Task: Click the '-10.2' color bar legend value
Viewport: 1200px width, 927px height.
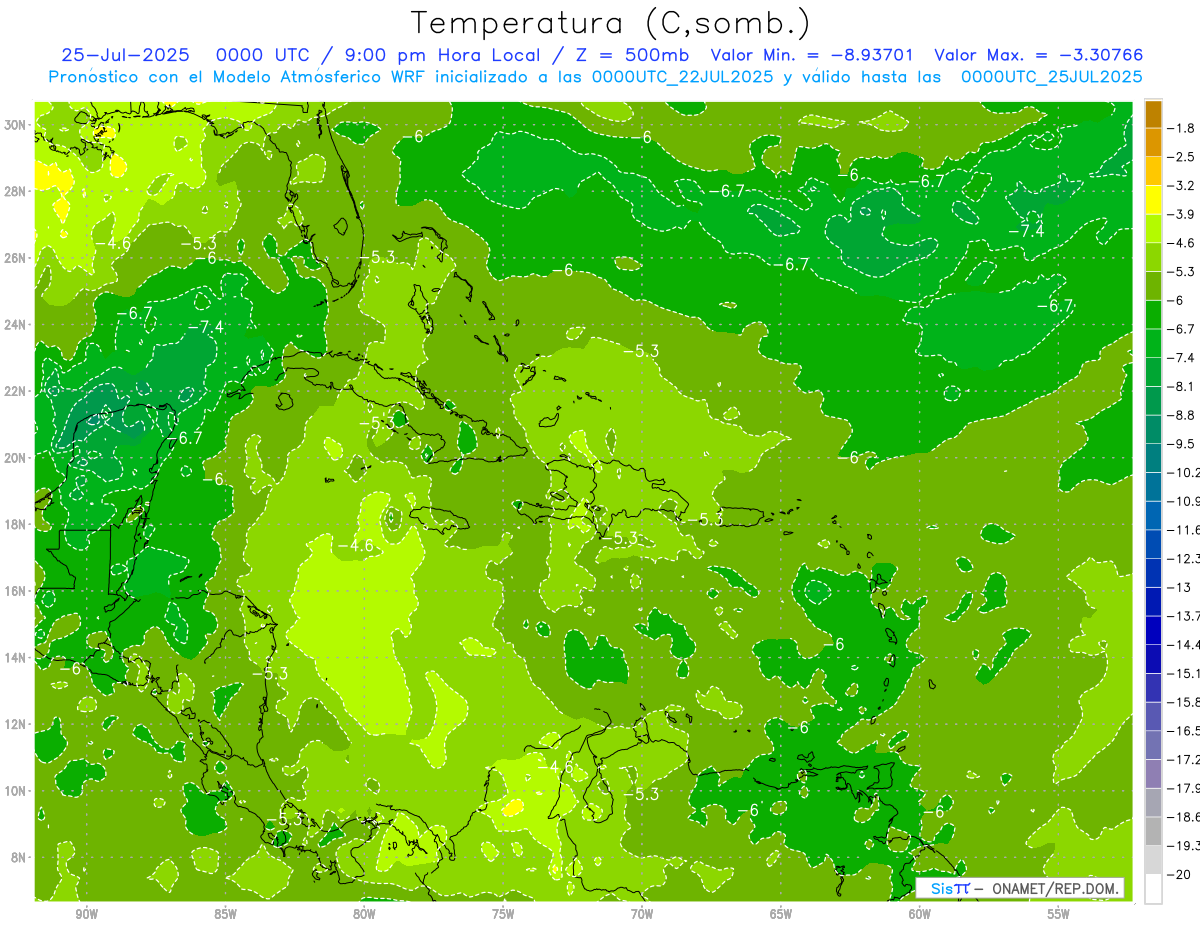Action: point(1183,472)
